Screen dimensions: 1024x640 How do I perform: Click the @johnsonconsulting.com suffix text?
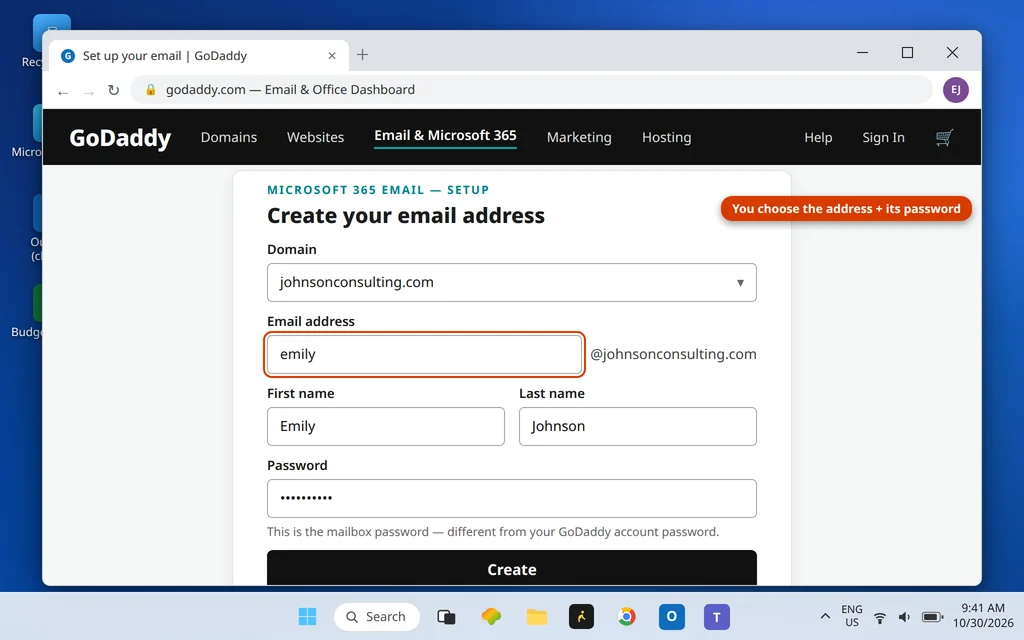click(x=673, y=354)
